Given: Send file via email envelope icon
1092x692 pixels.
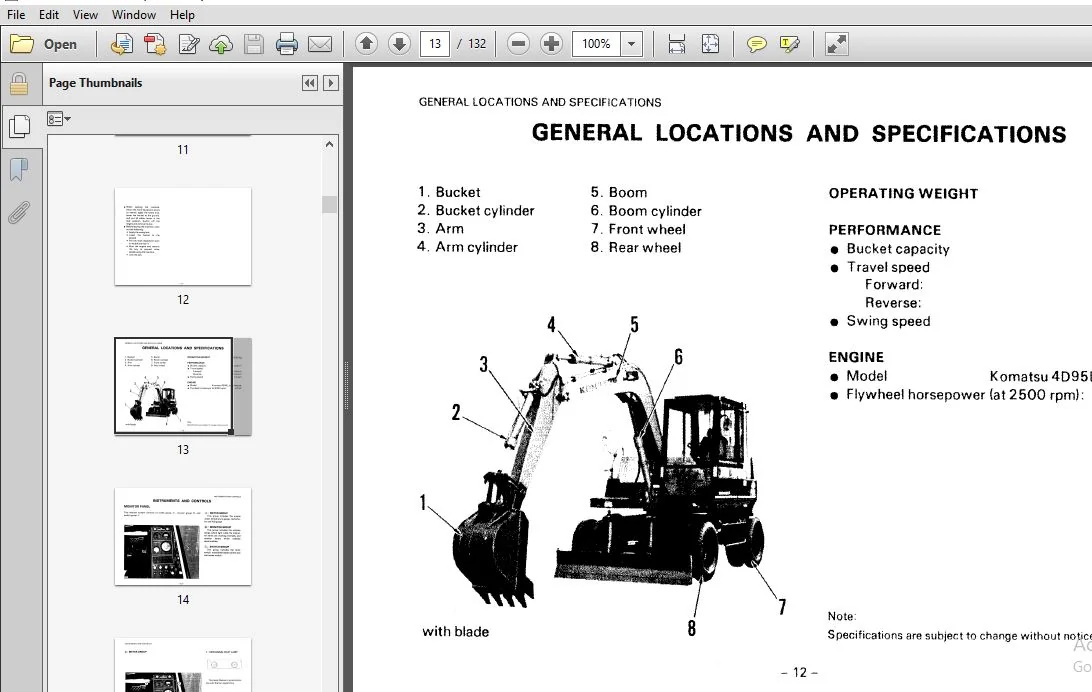Looking at the screenshot, I should 320,44.
